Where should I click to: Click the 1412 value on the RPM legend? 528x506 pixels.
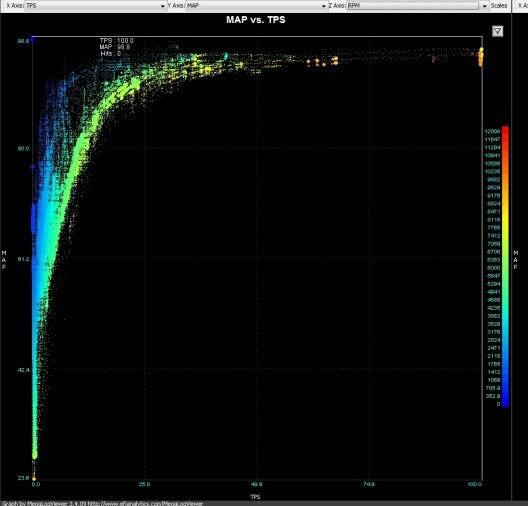point(494,372)
